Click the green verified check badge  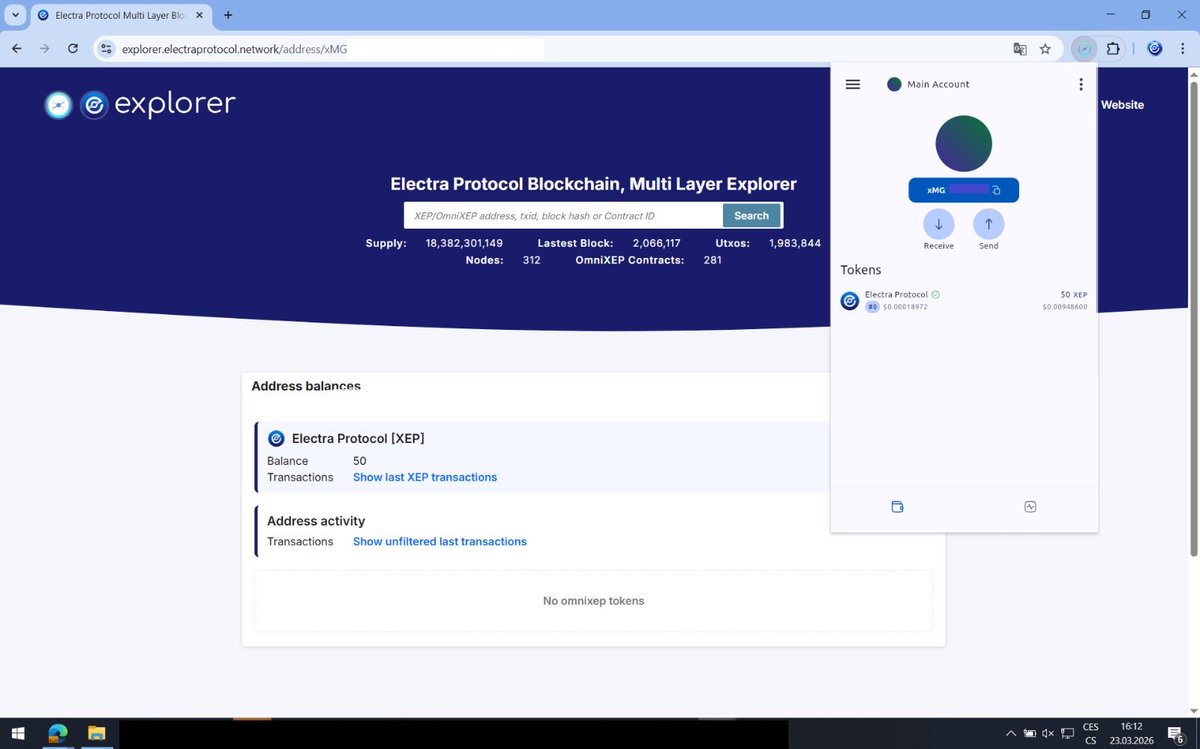pos(935,295)
